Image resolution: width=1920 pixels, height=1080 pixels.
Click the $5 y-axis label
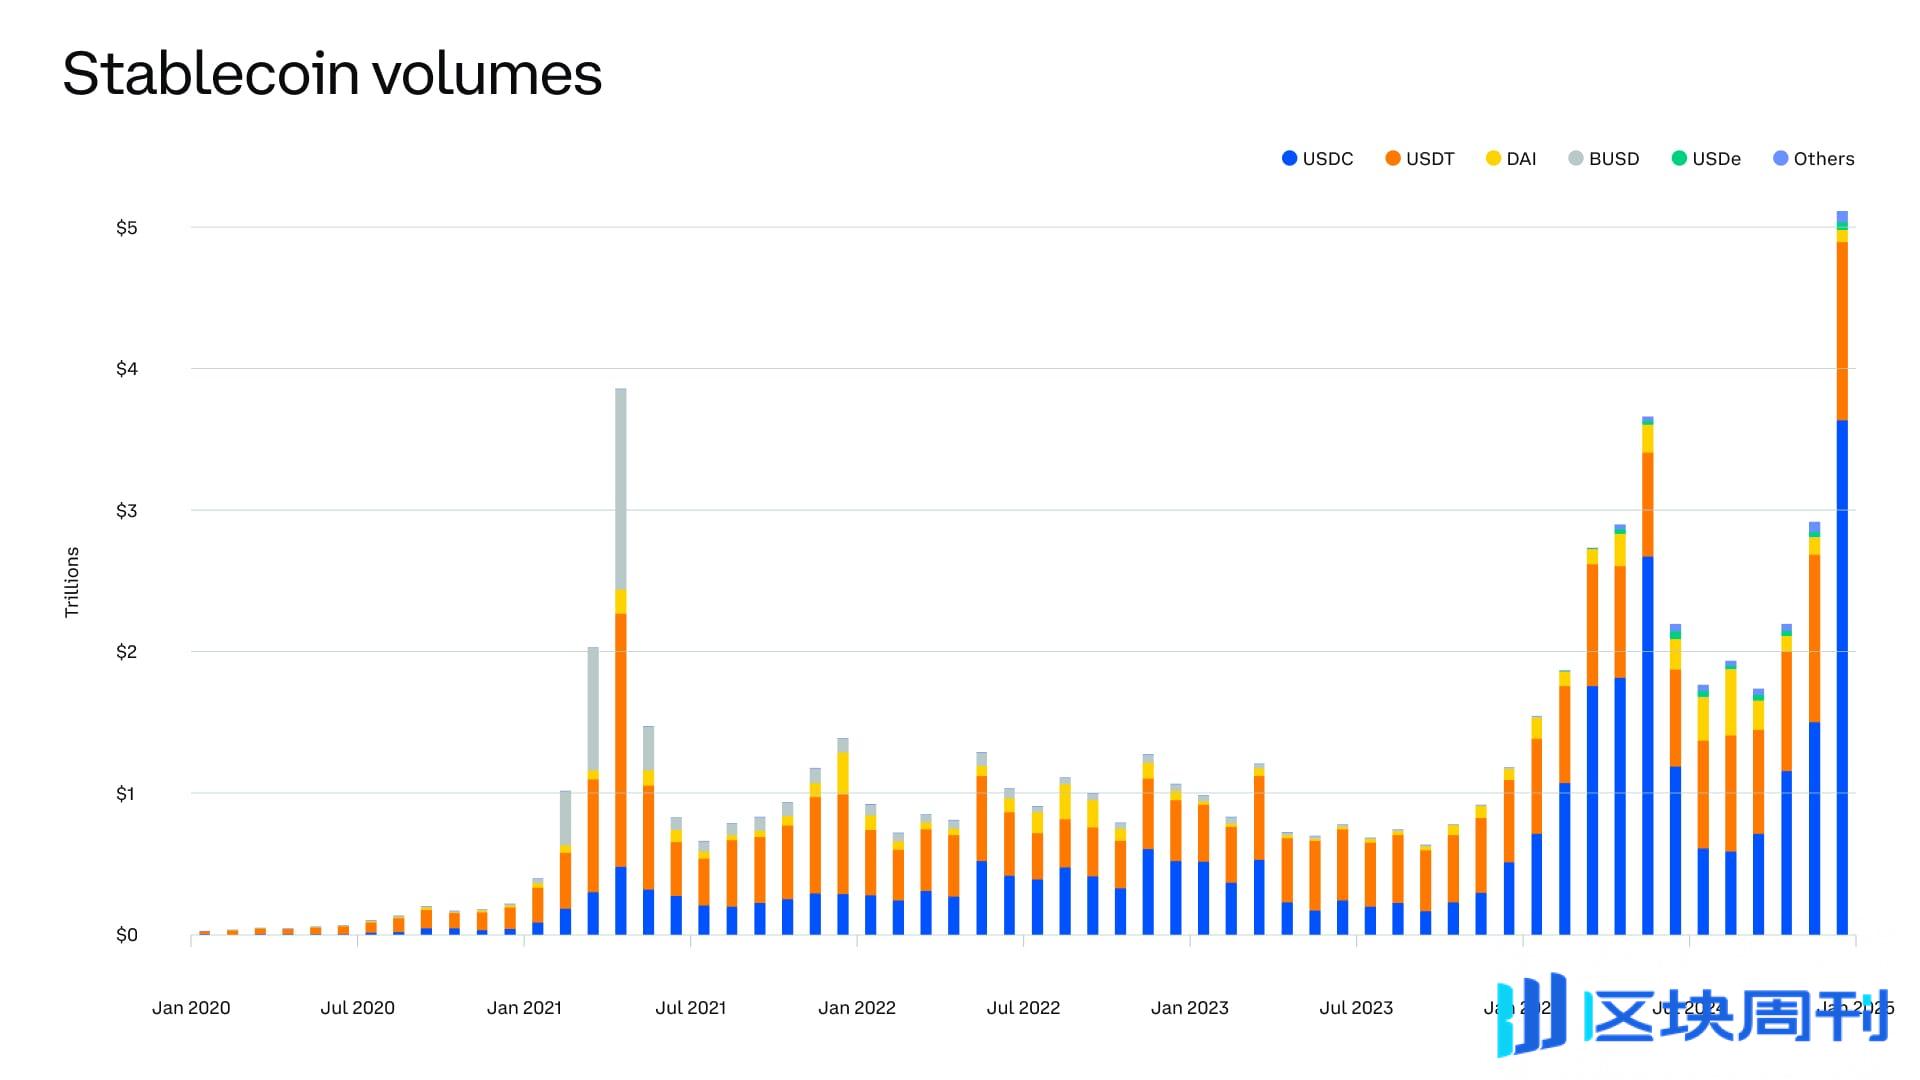(127, 228)
